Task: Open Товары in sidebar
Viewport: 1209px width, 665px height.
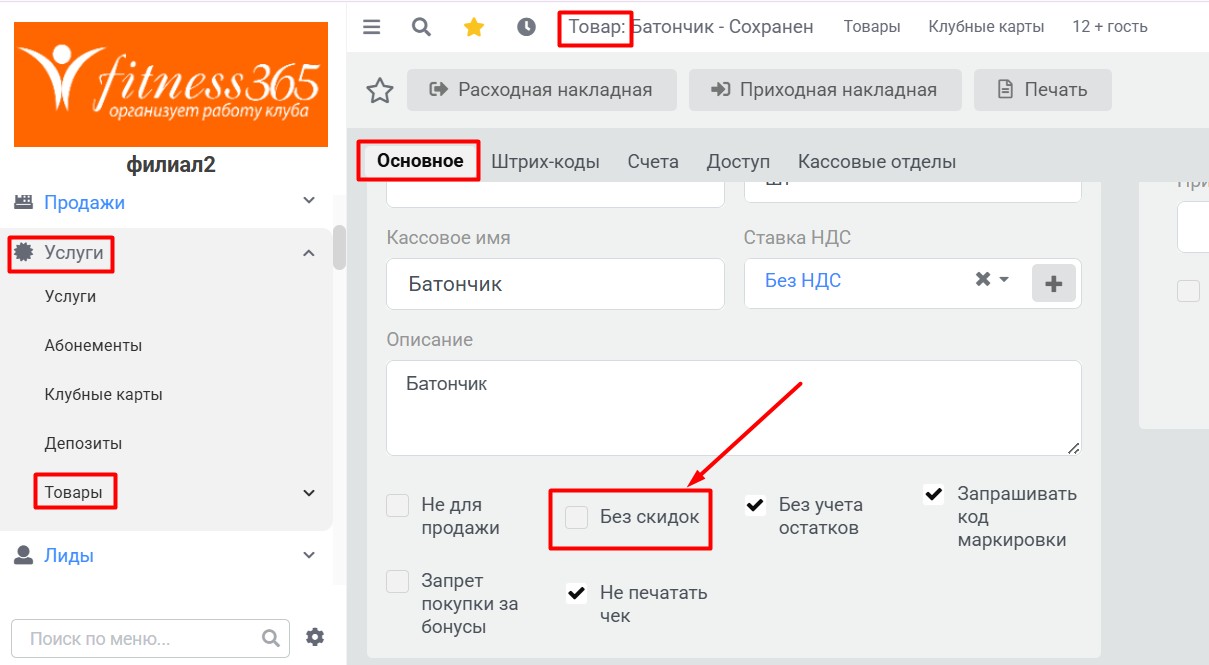Action: [73, 492]
